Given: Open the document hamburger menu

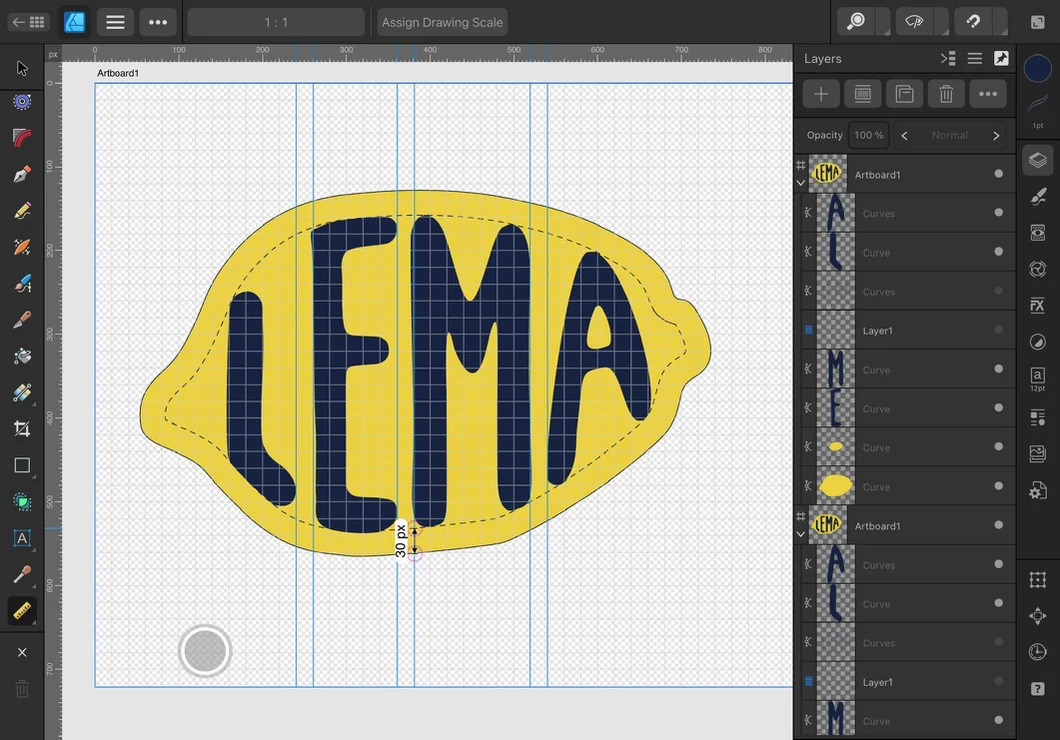Looking at the screenshot, I should 115,22.
